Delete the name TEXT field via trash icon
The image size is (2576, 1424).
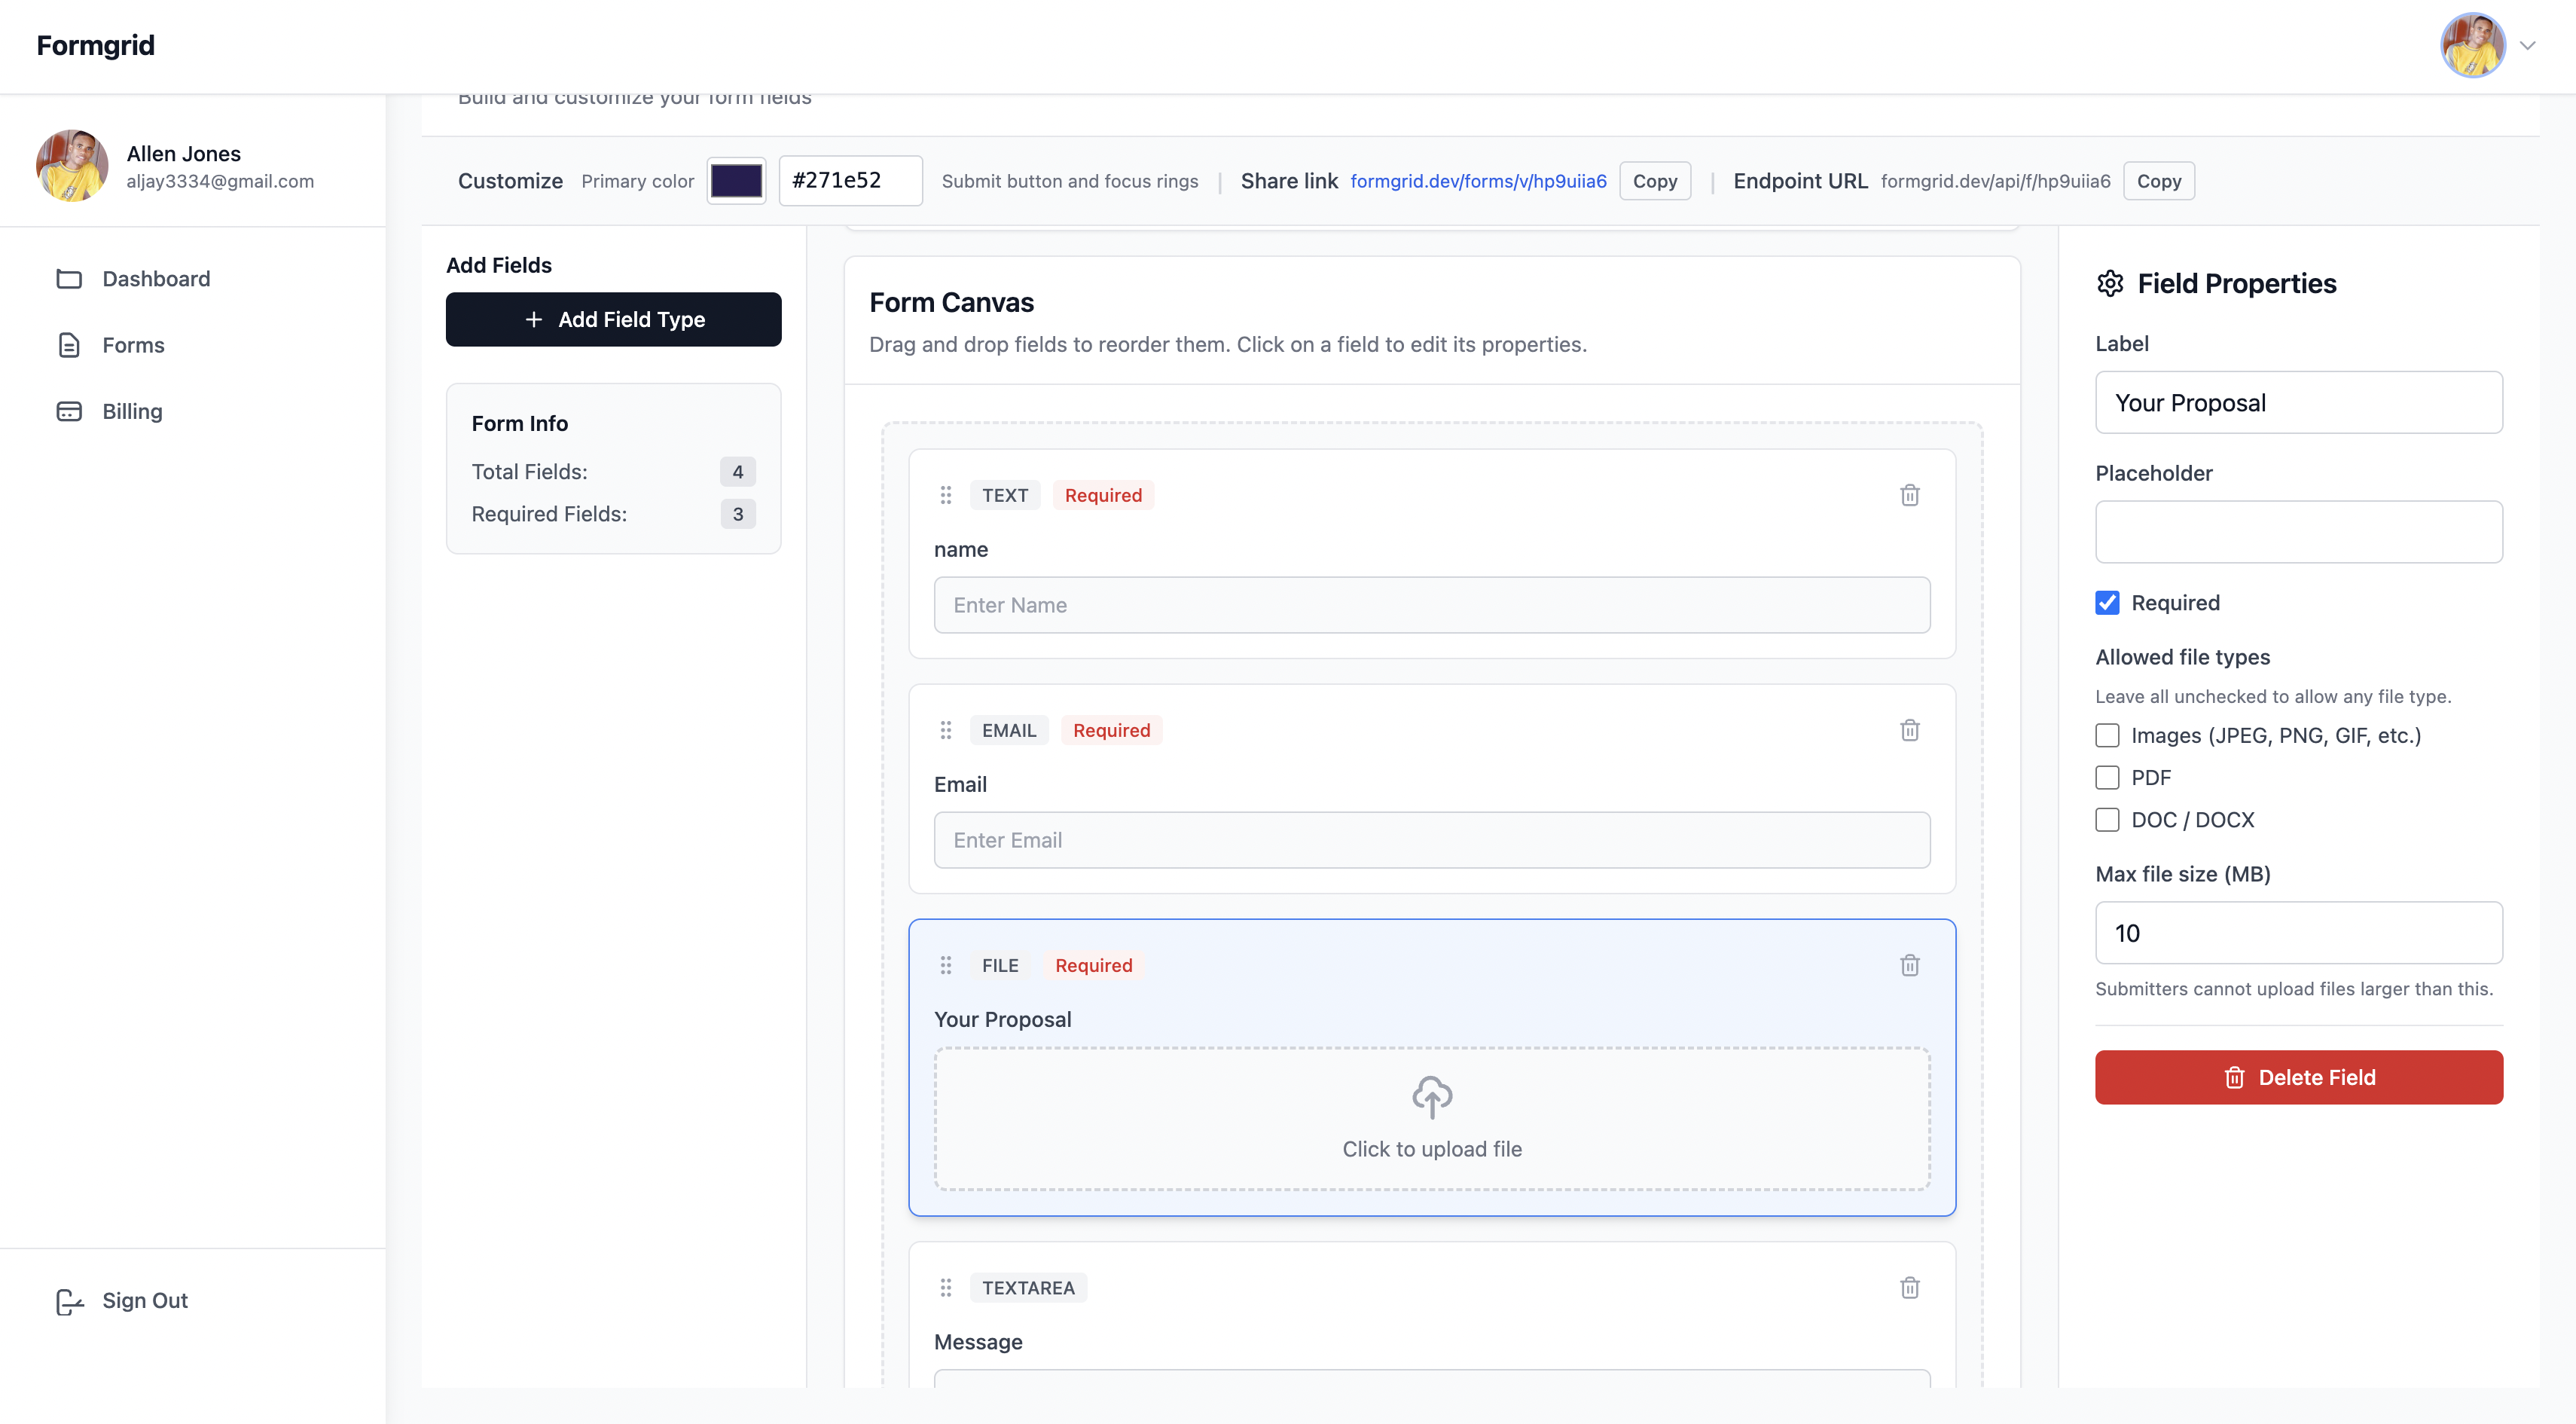pos(1909,495)
